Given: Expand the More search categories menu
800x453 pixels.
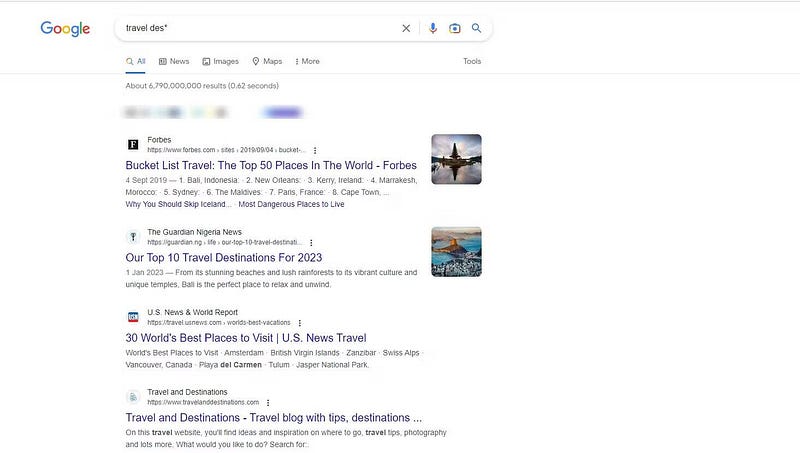Looking at the screenshot, I should pyautogui.click(x=307, y=61).
